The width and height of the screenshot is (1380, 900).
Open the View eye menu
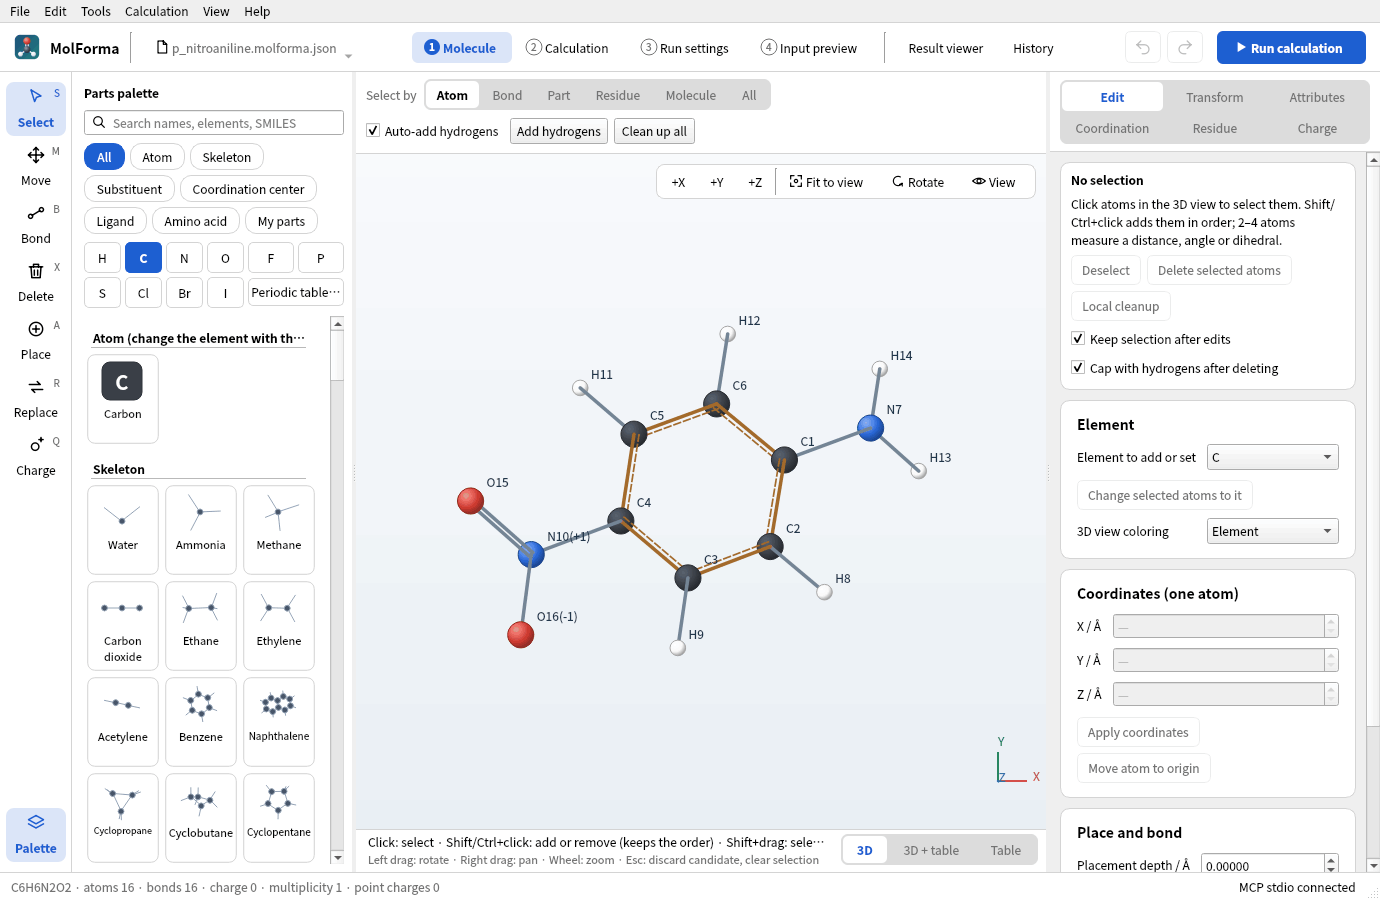993,182
